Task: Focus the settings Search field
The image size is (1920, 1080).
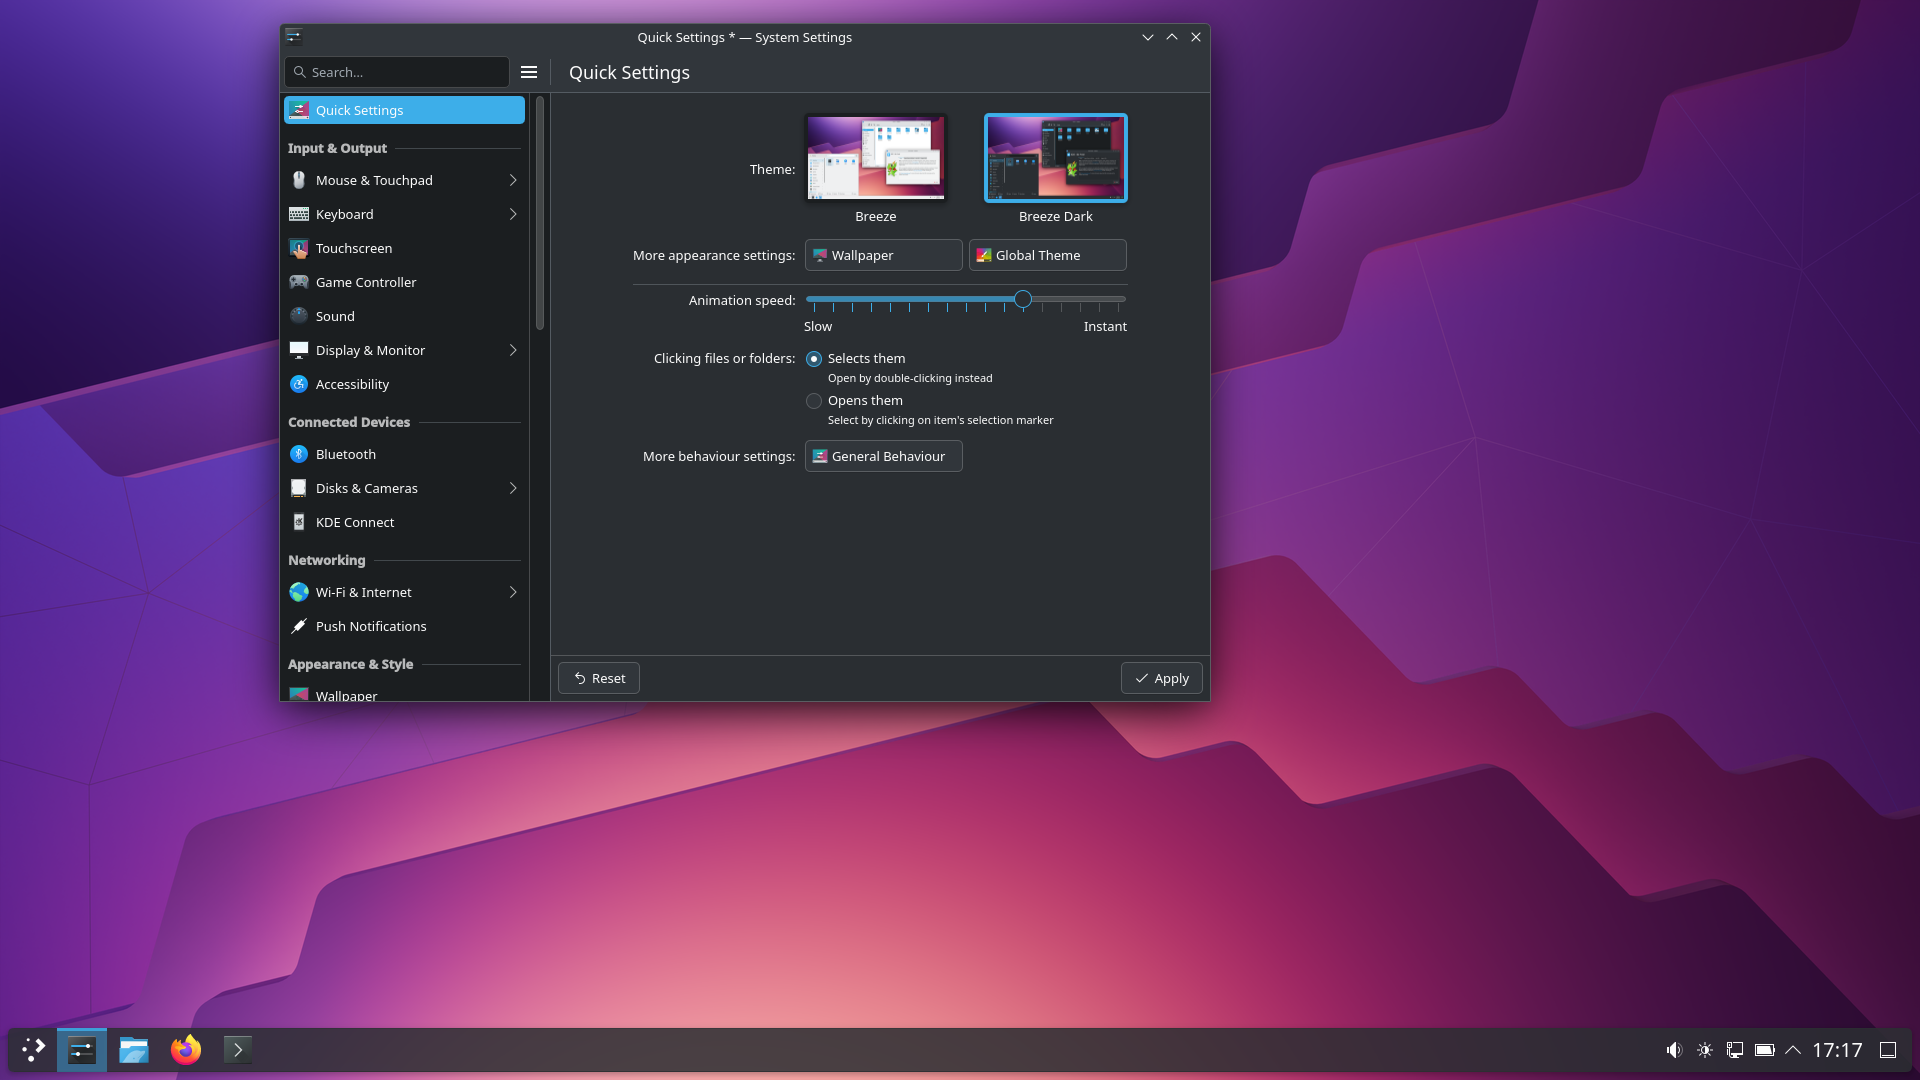Action: click(397, 72)
